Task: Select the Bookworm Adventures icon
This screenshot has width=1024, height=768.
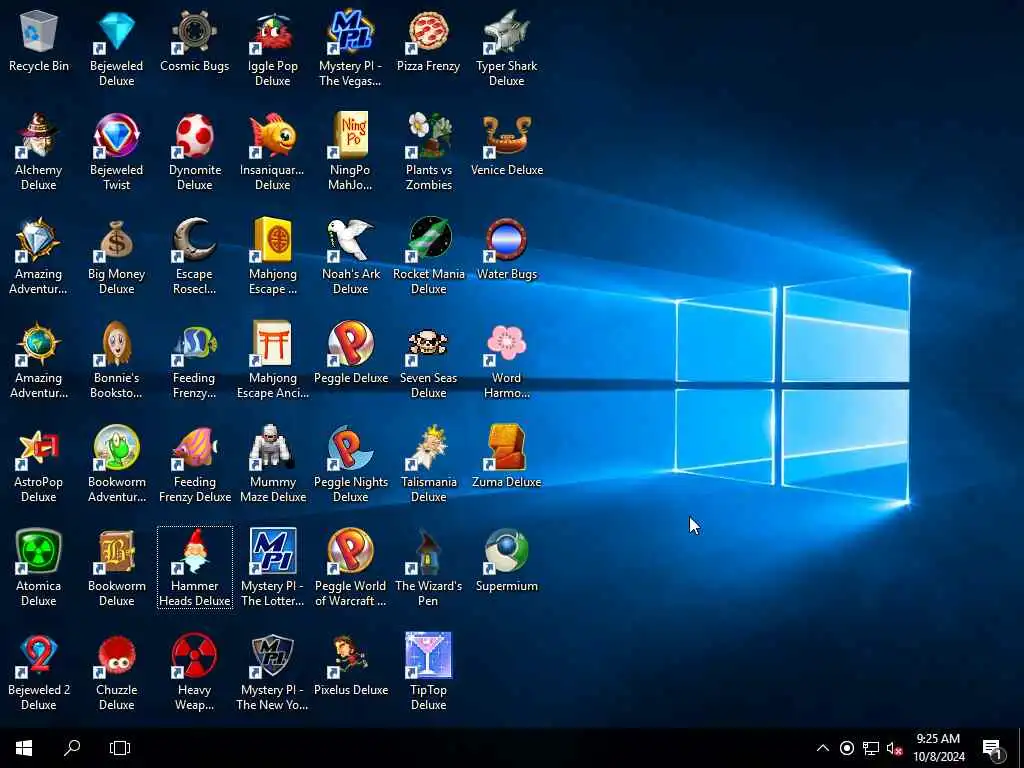Action: [x=116, y=447]
